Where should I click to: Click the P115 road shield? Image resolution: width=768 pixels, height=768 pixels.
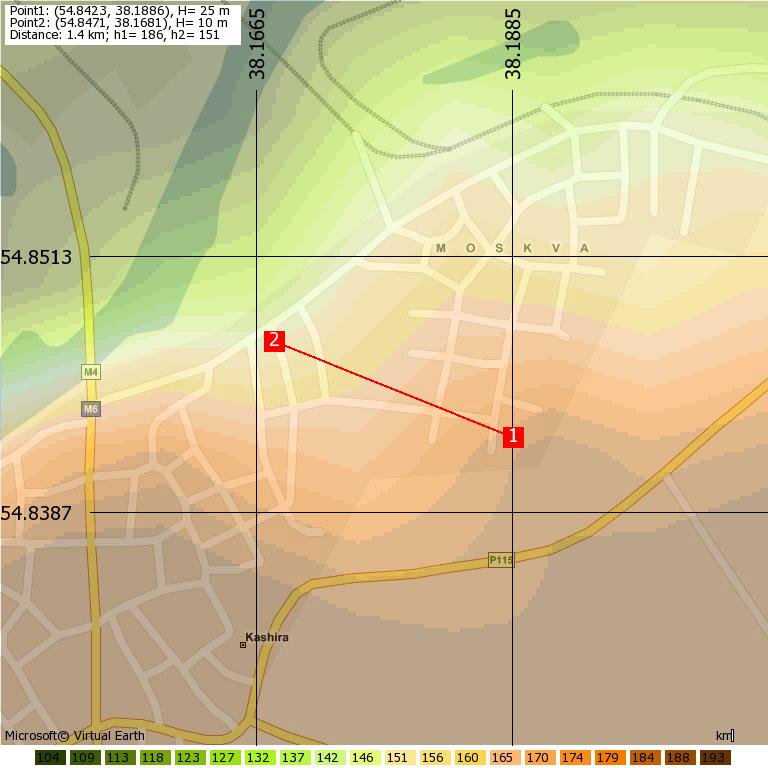point(501,560)
